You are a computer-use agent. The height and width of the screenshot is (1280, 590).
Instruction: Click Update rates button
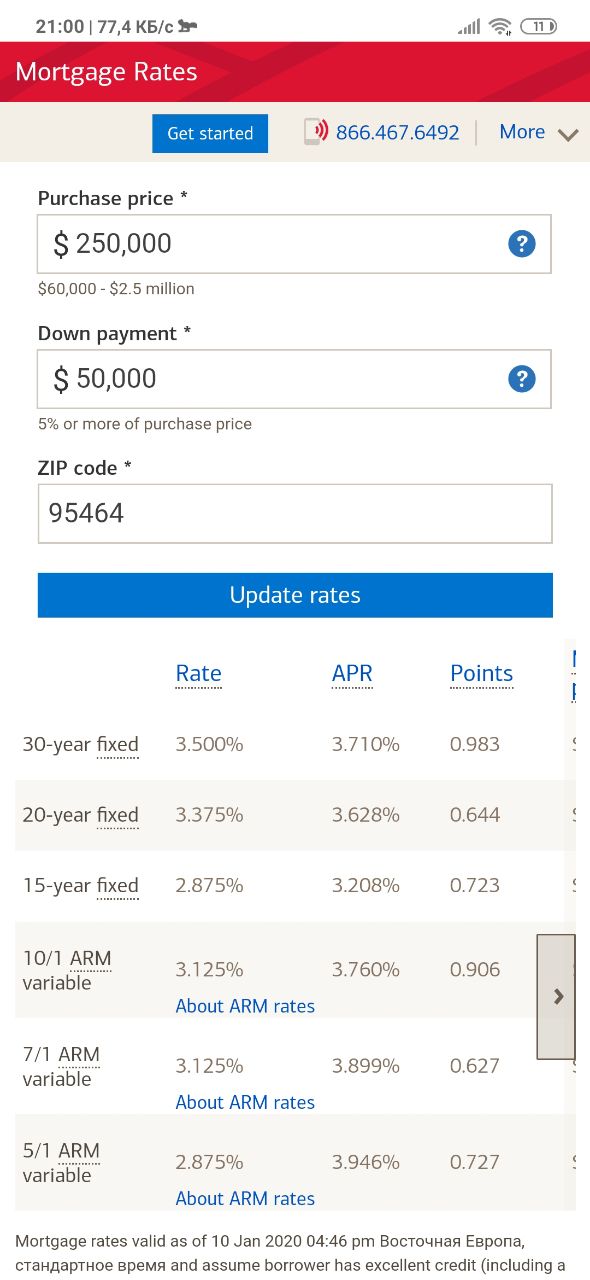[295, 595]
